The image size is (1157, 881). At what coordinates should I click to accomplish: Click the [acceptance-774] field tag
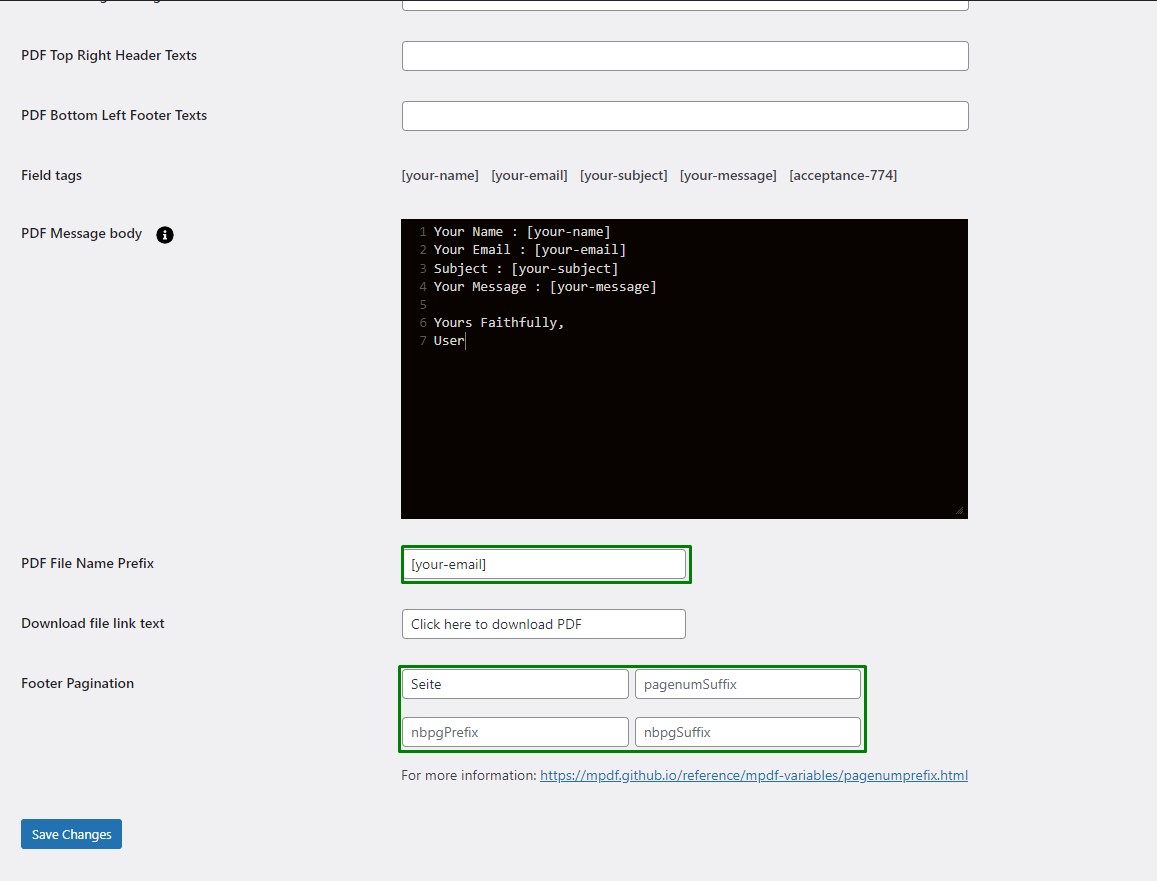[x=842, y=176]
